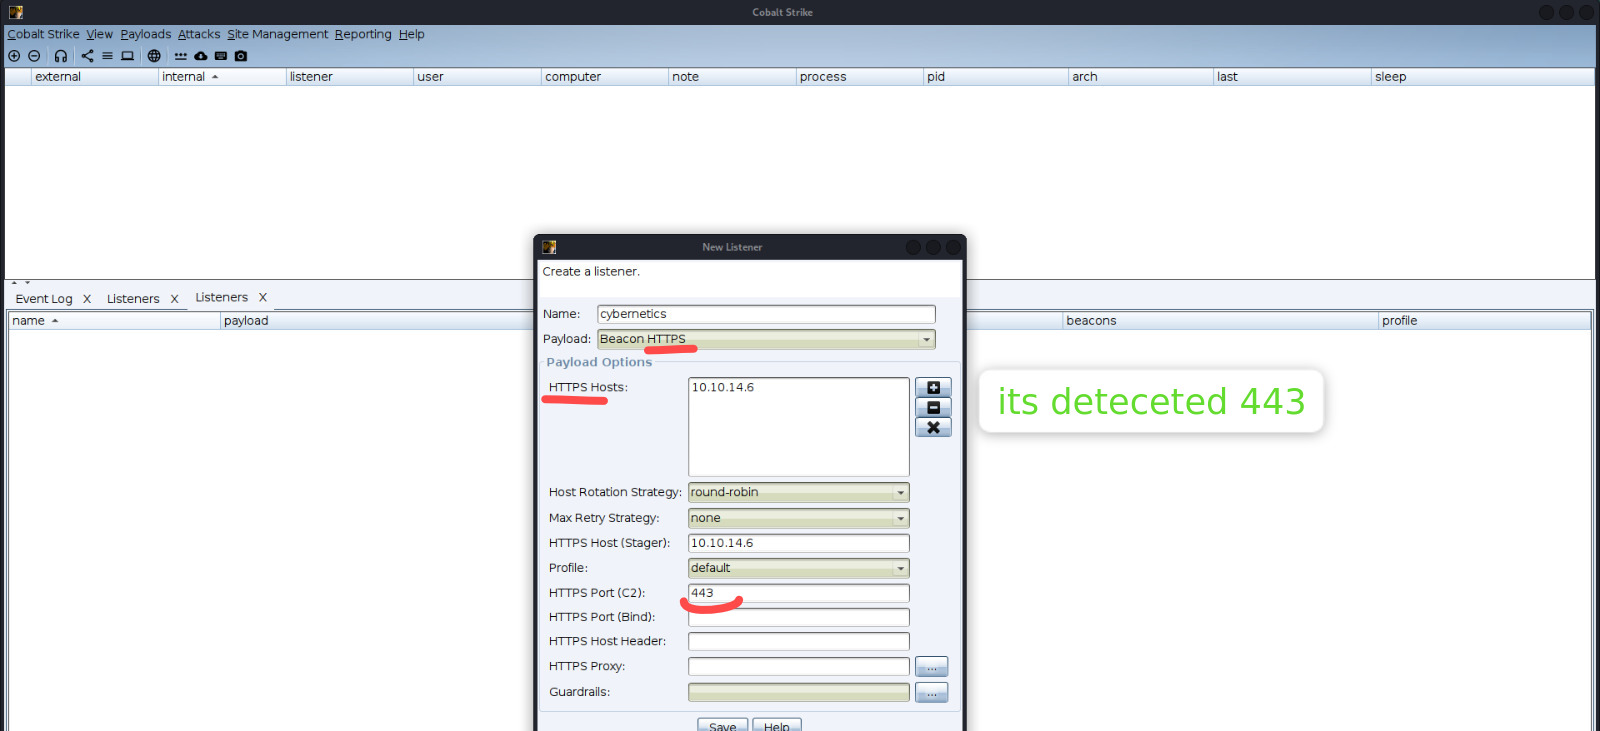
Task: Click the HTTPS Port (C2) field
Action: (799, 593)
